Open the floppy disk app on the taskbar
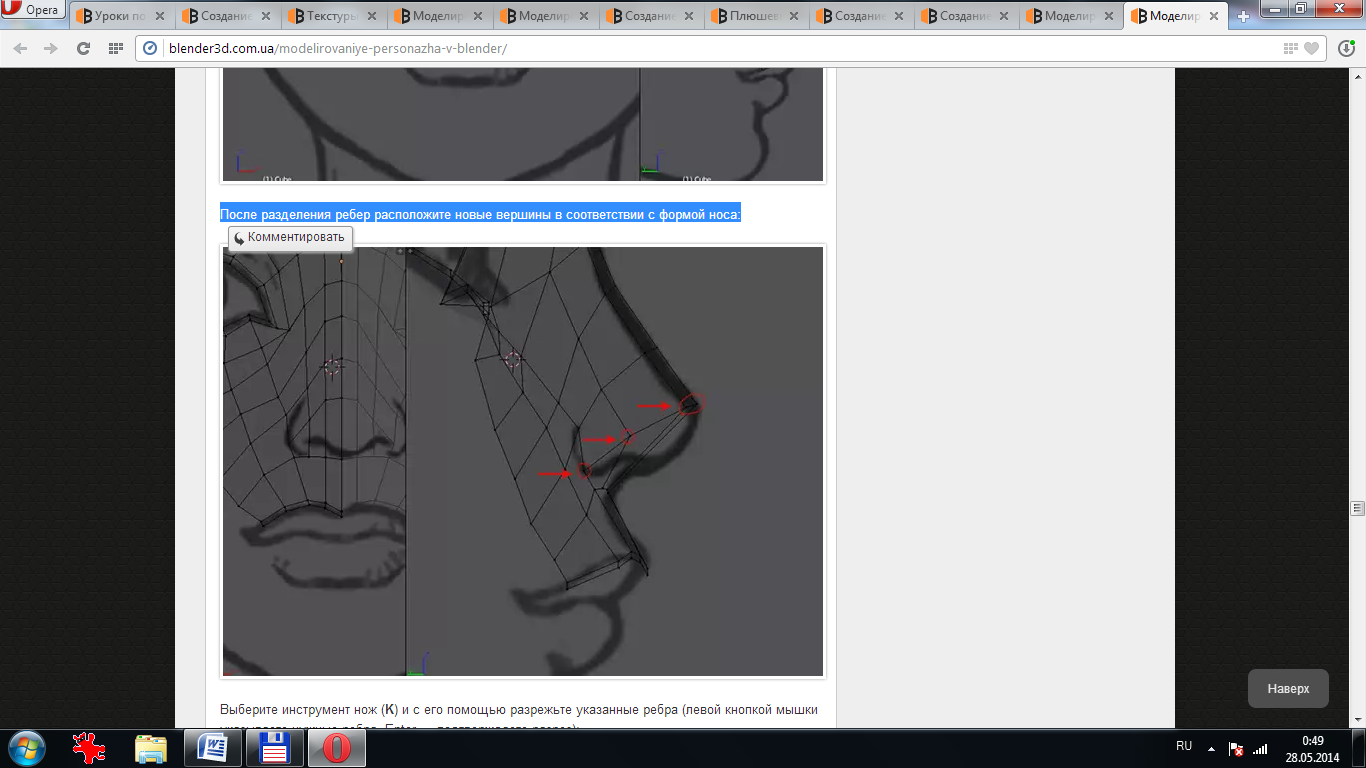1366x768 pixels. click(274, 747)
